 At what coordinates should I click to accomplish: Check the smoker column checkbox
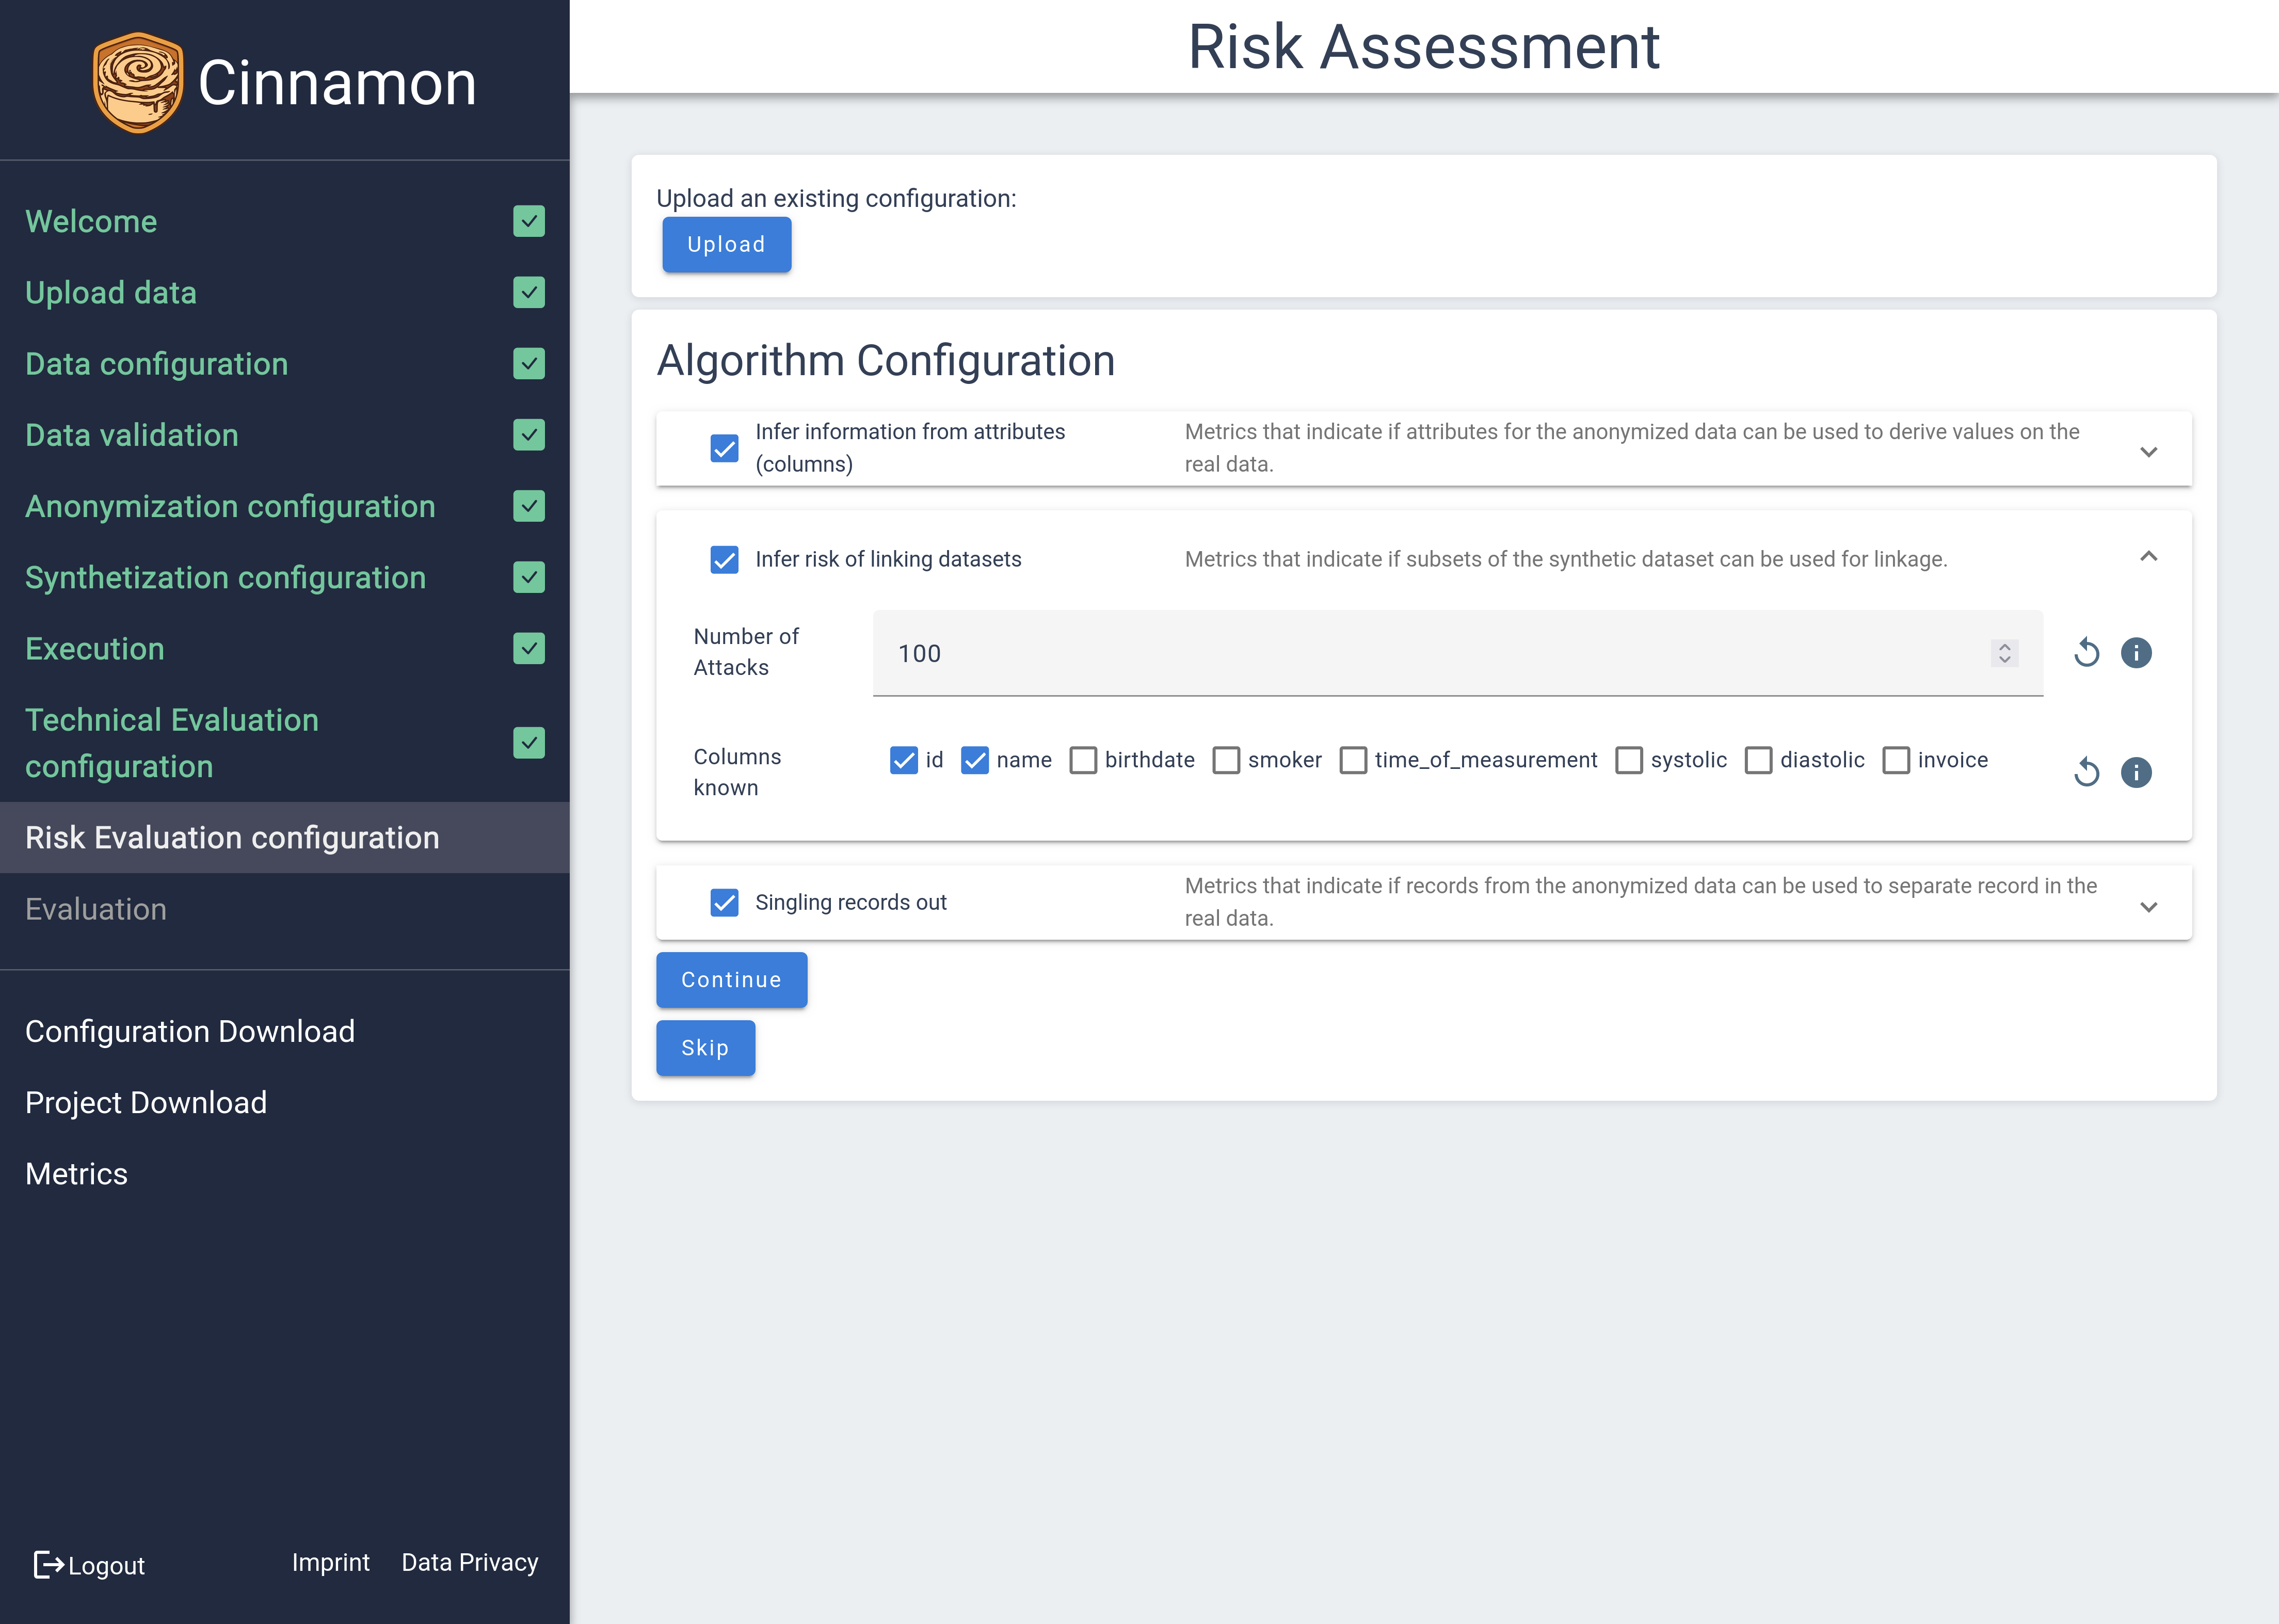(1226, 760)
